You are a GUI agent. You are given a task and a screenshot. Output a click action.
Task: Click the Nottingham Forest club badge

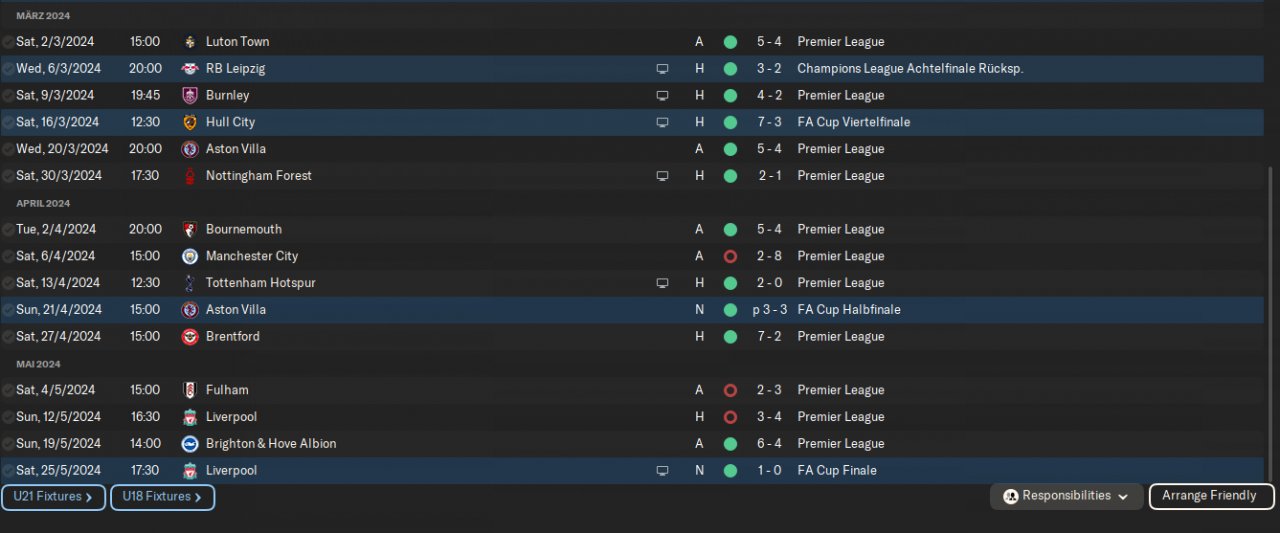click(190, 176)
